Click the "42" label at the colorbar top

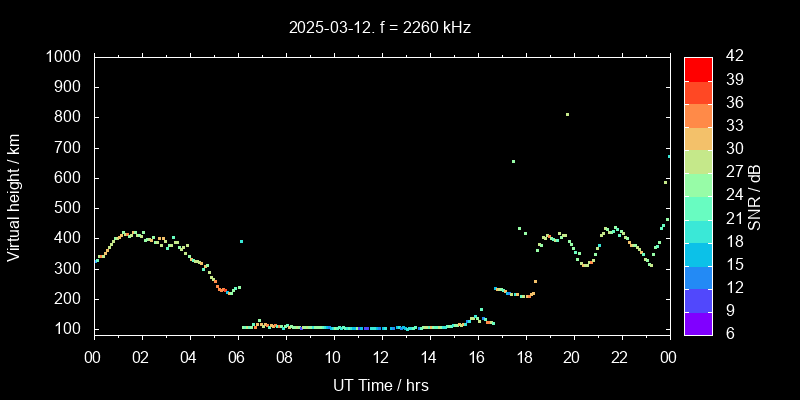point(732,57)
